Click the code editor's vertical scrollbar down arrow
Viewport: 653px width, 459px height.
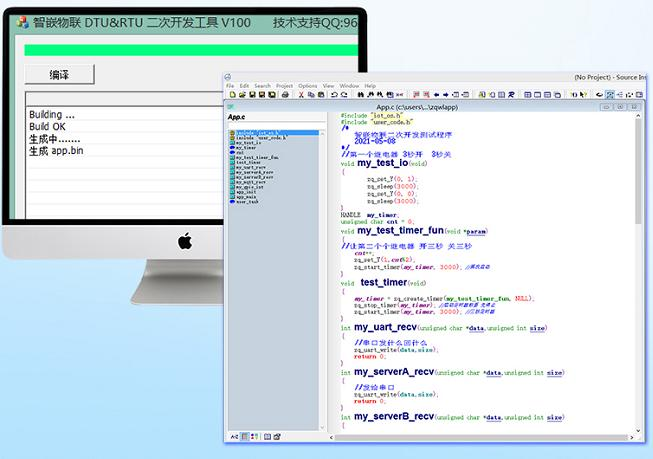tap(638, 431)
